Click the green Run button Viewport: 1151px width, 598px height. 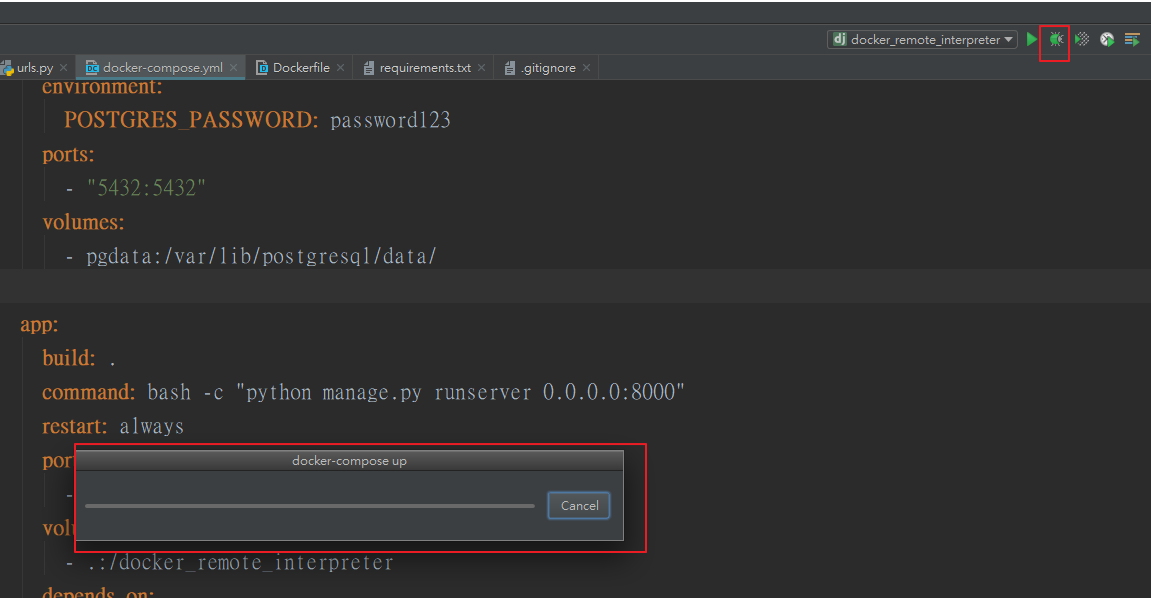pos(1031,39)
